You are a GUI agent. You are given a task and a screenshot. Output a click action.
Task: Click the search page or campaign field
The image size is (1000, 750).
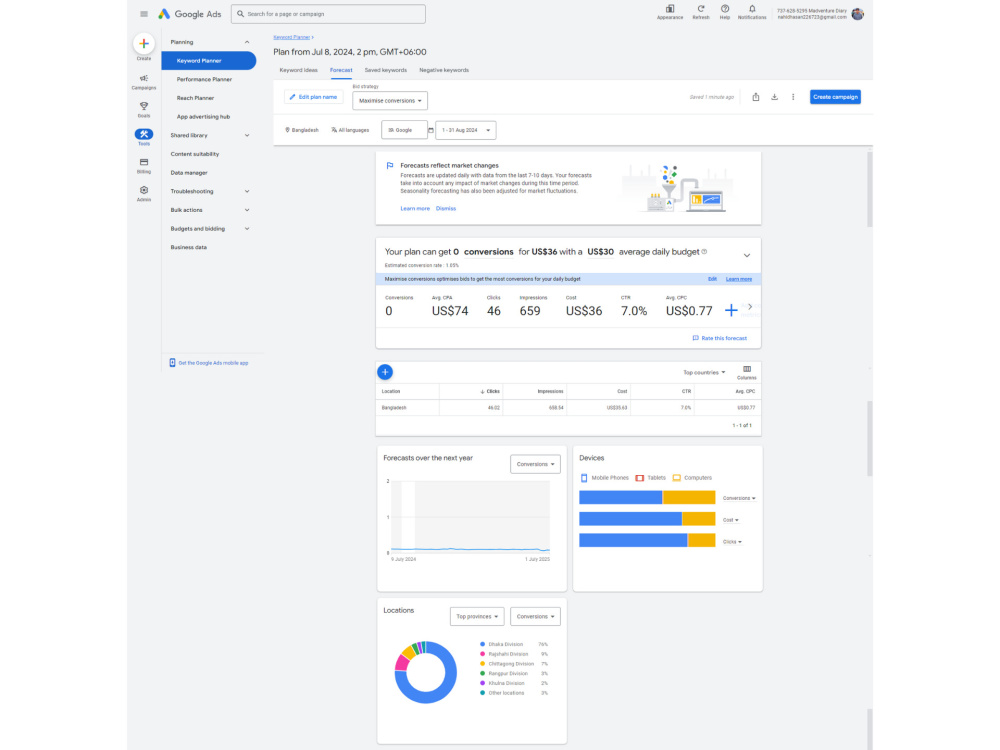click(328, 14)
